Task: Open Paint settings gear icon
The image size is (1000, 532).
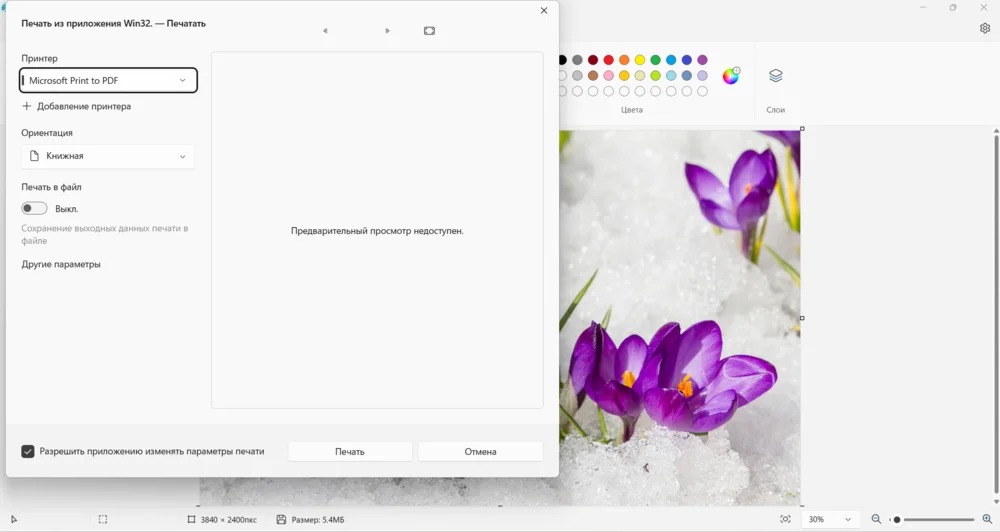Action: click(x=985, y=28)
